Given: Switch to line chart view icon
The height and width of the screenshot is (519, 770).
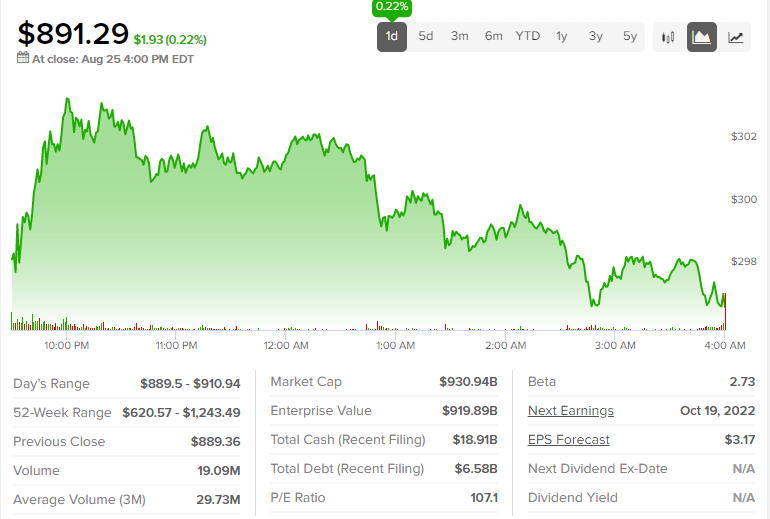Looking at the screenshot, I should pyautogui.click(x=735, y=37).
